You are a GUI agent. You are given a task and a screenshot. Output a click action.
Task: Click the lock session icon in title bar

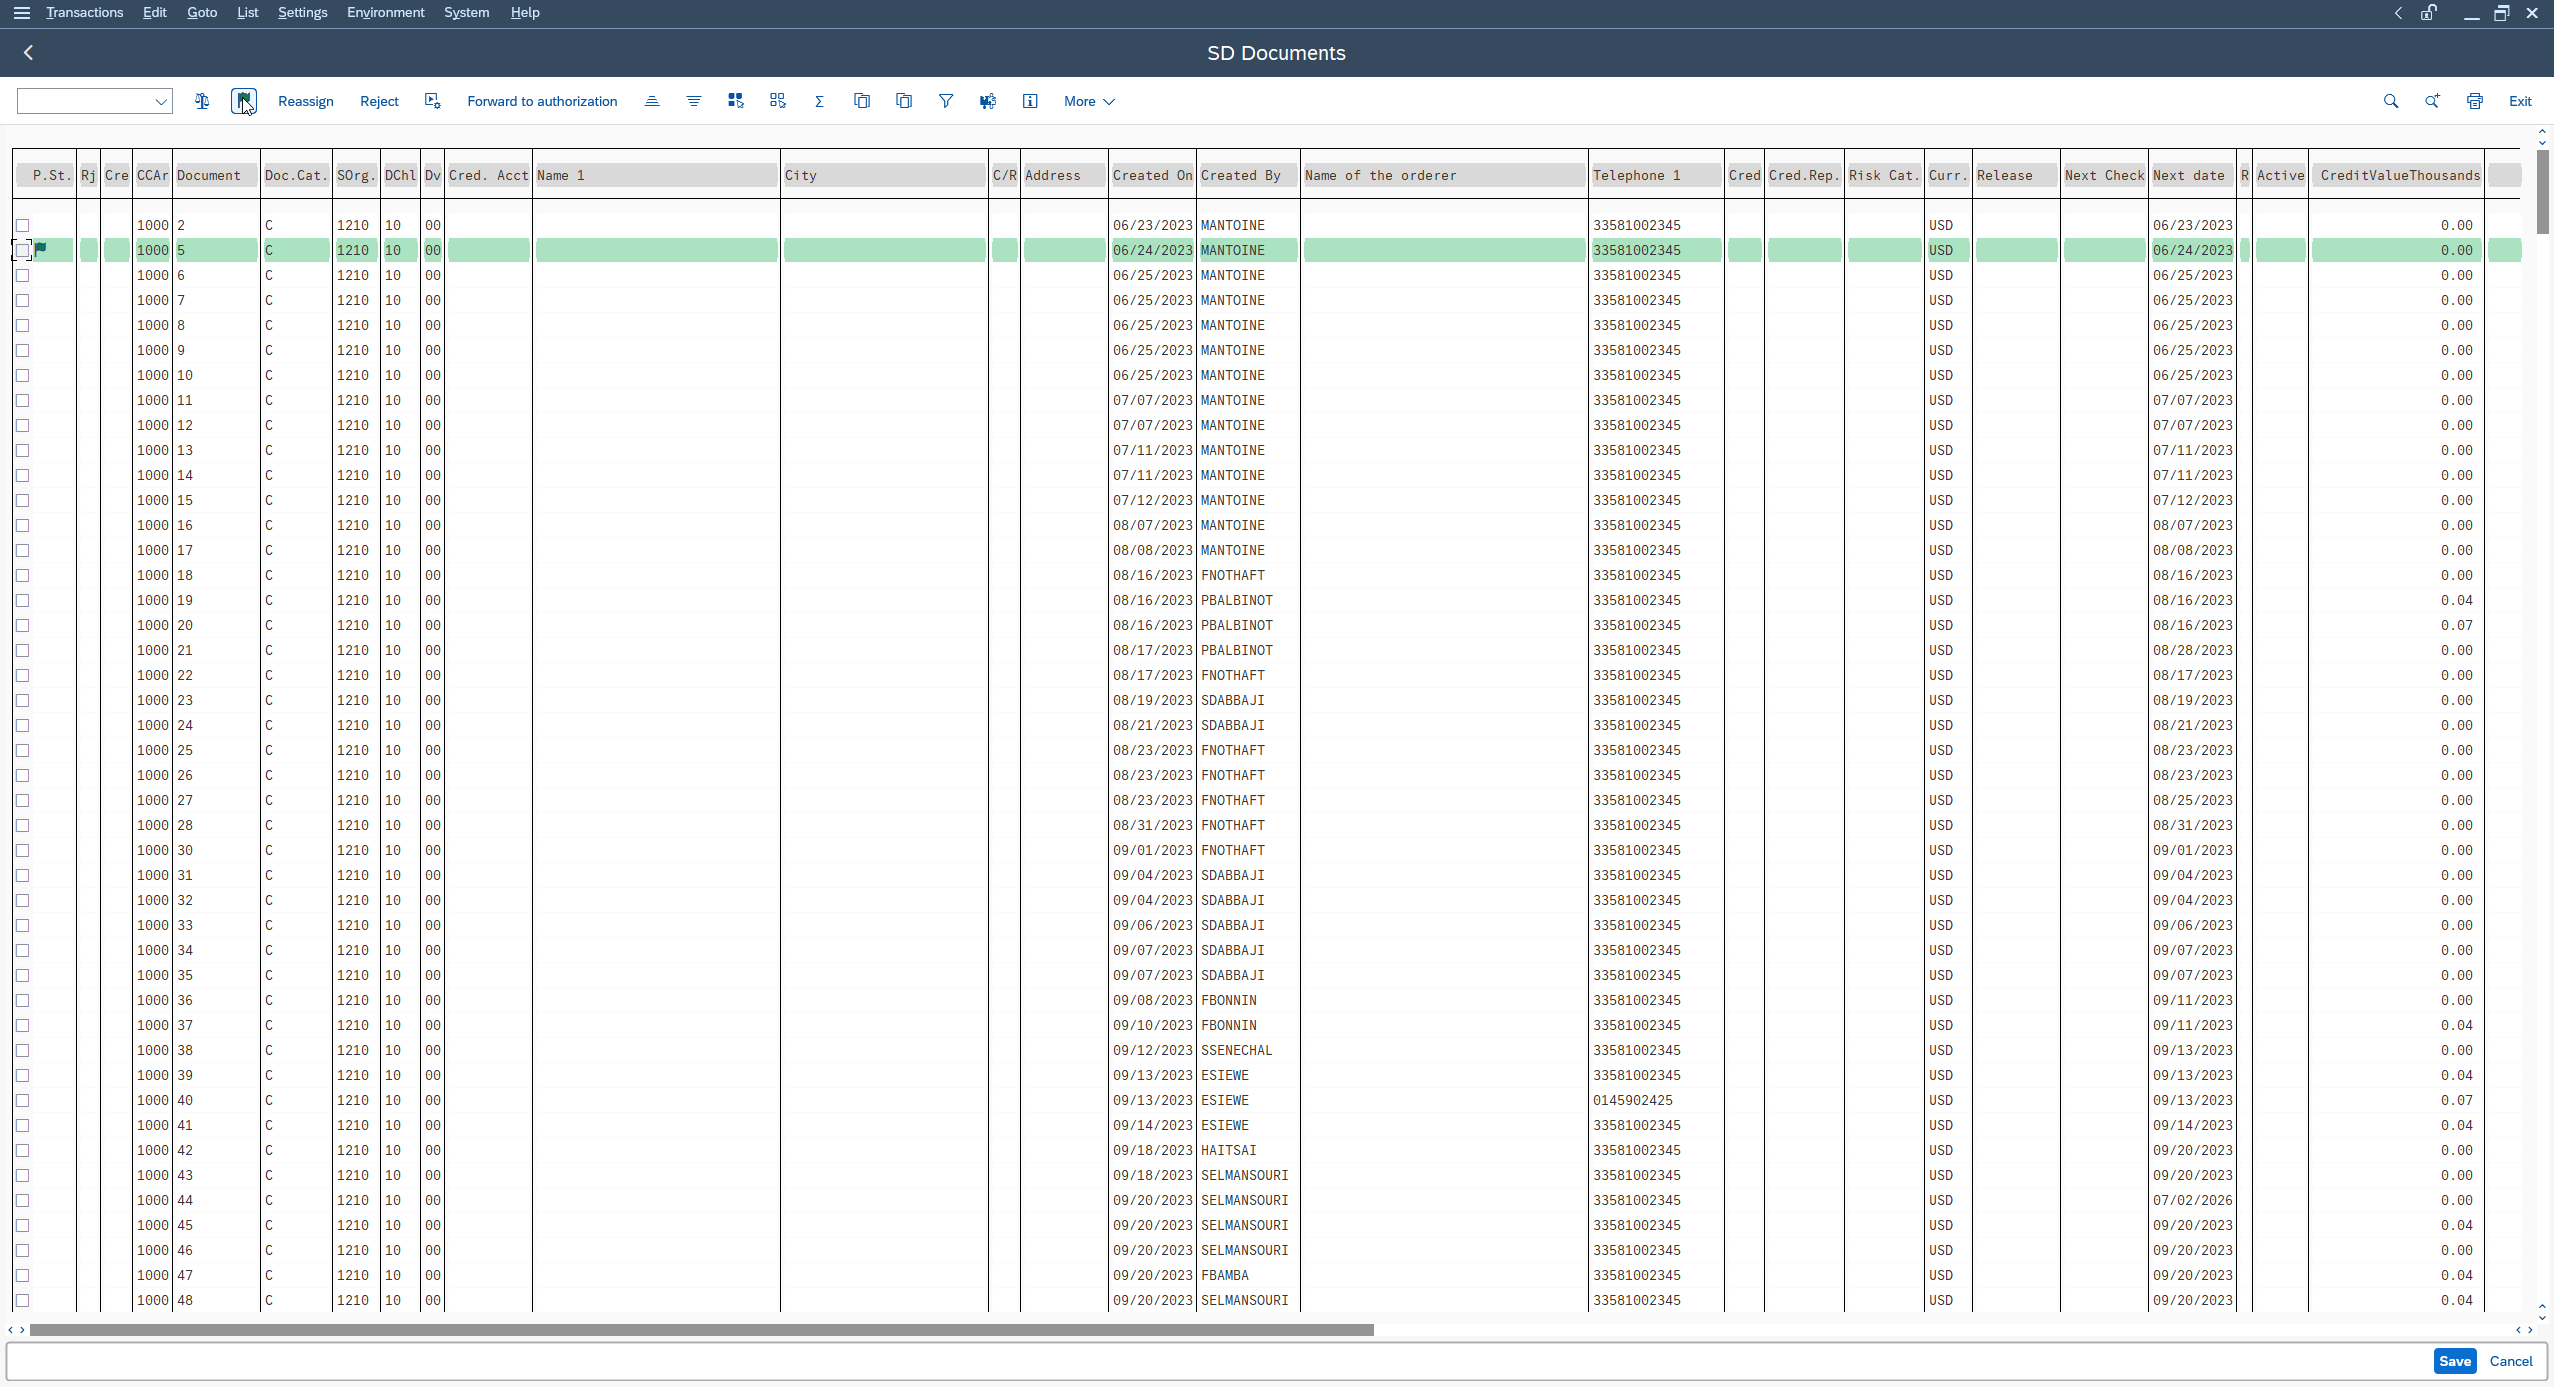pyautogui.click(x=2429, y=13)
